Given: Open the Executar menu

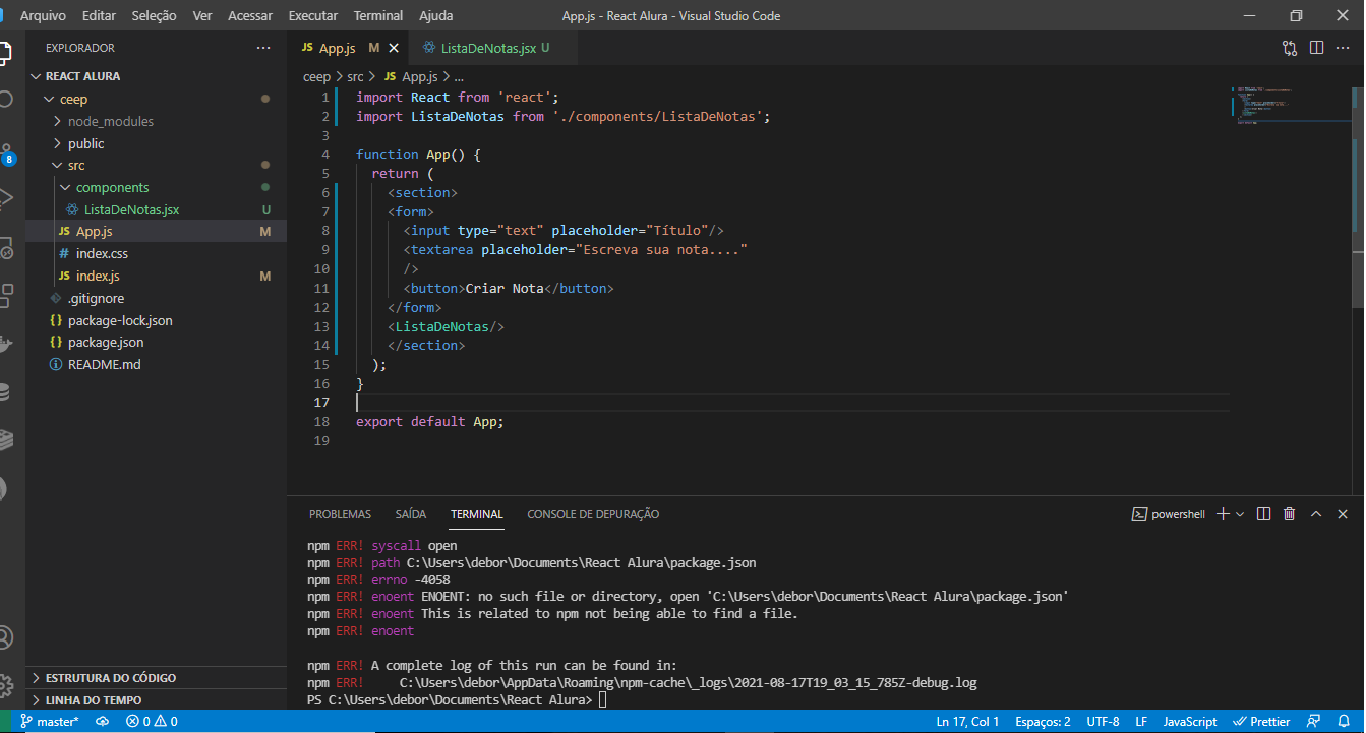Looking at the screenshot, I should tap(313, 15).
